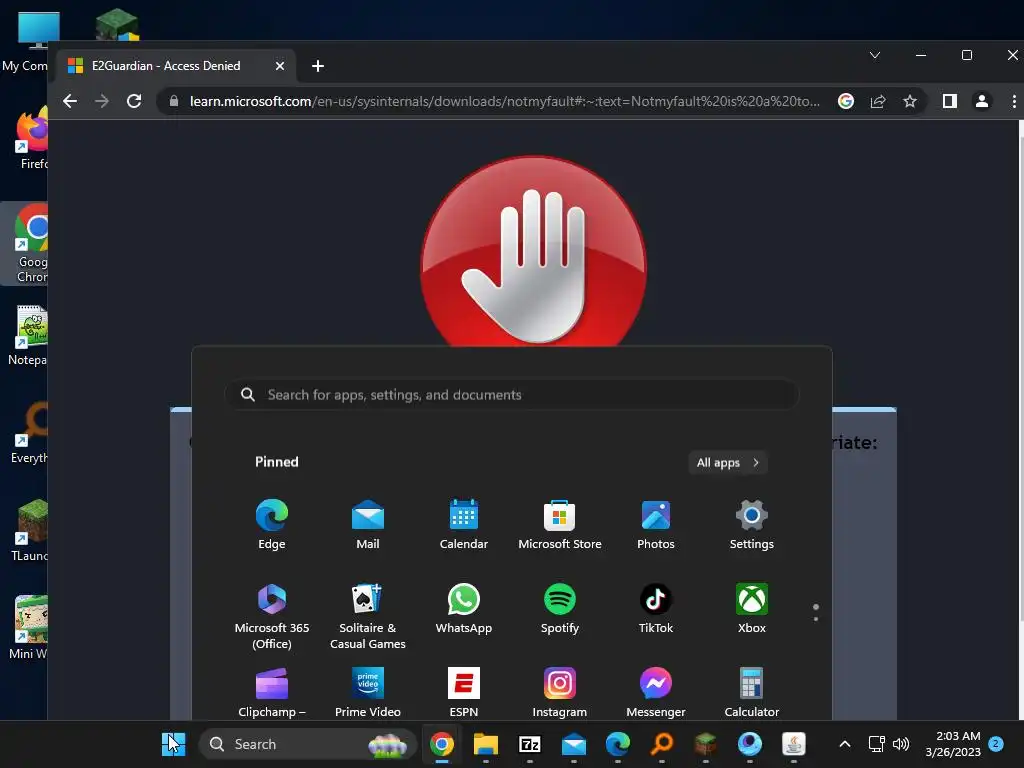
Task: Go to next page of pinned apps
Action: (x=816, y=618)
